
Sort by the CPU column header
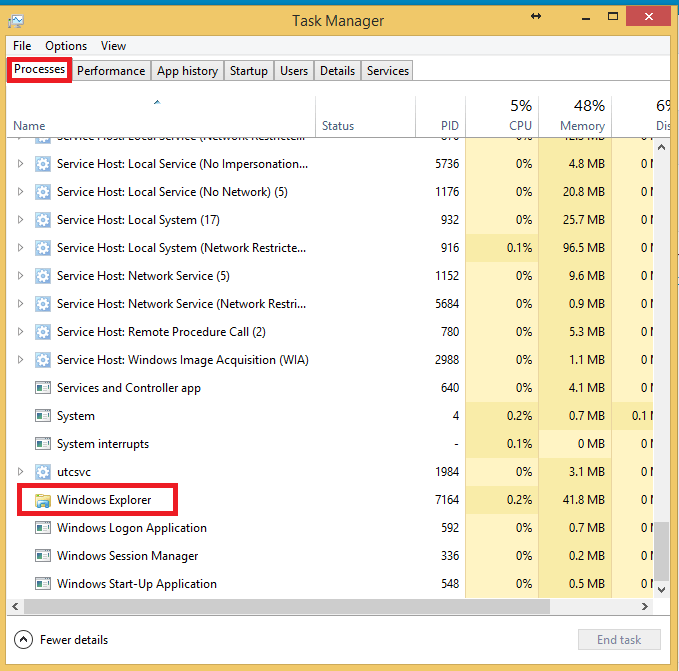pyautogui.click(x=502, y=117)
